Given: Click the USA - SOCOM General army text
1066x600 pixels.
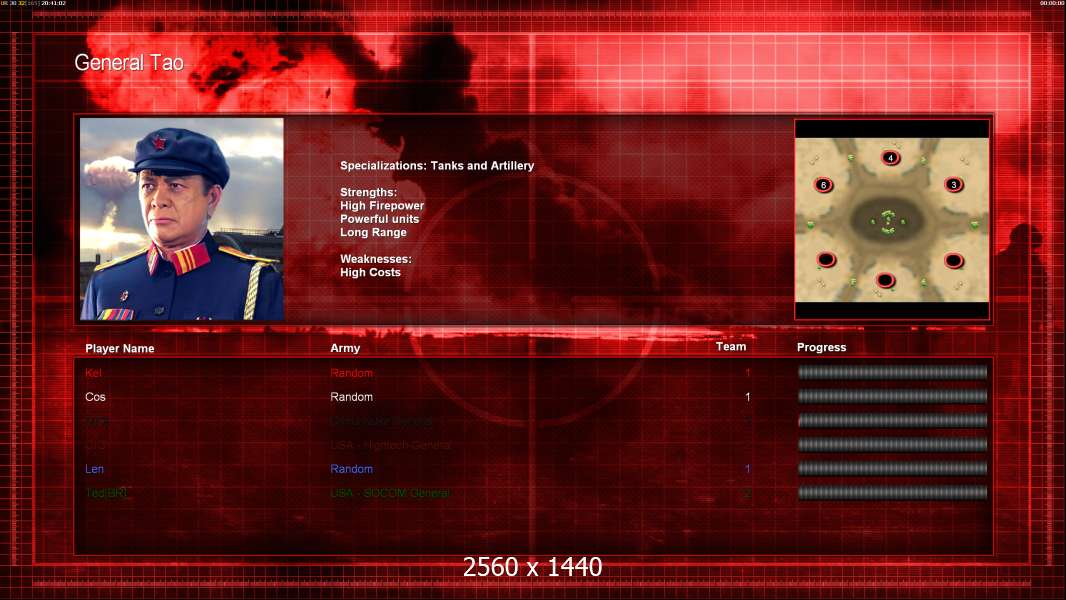Looking at the screenshot, I should click(390, 493).
